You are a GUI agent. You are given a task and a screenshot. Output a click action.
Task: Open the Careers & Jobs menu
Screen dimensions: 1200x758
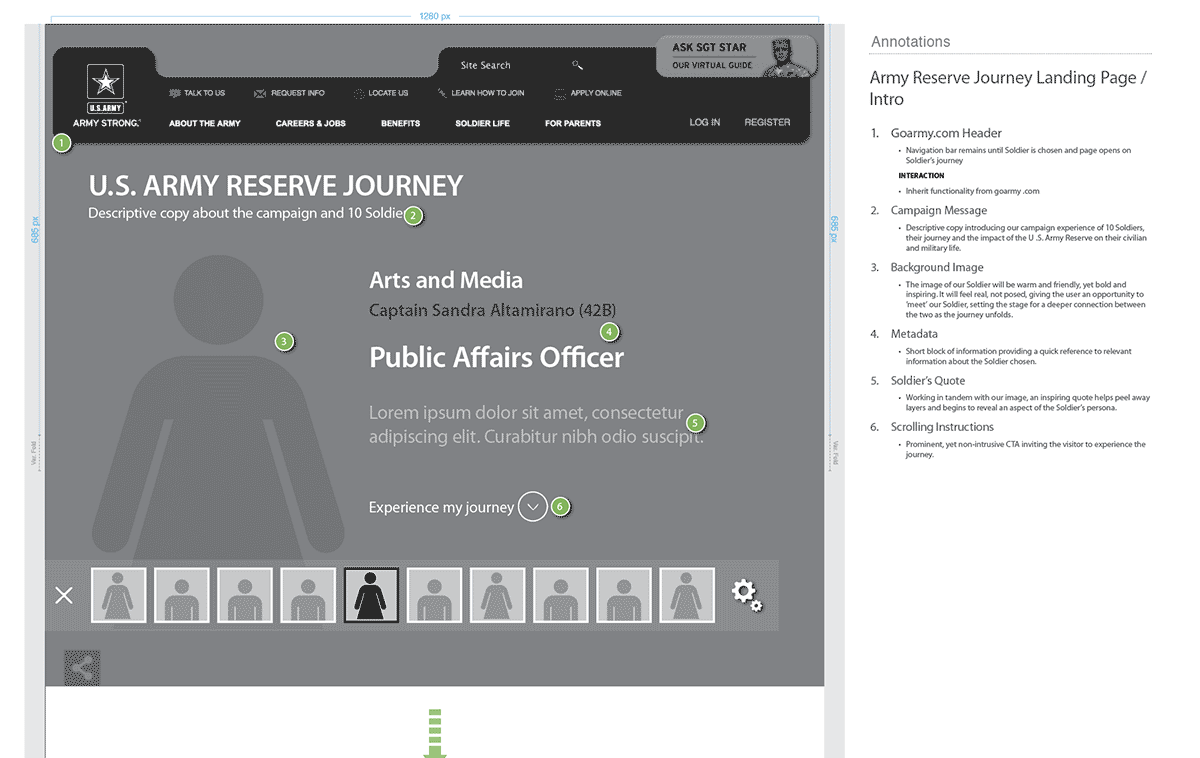pyautogui.click(x=310, y=123)
